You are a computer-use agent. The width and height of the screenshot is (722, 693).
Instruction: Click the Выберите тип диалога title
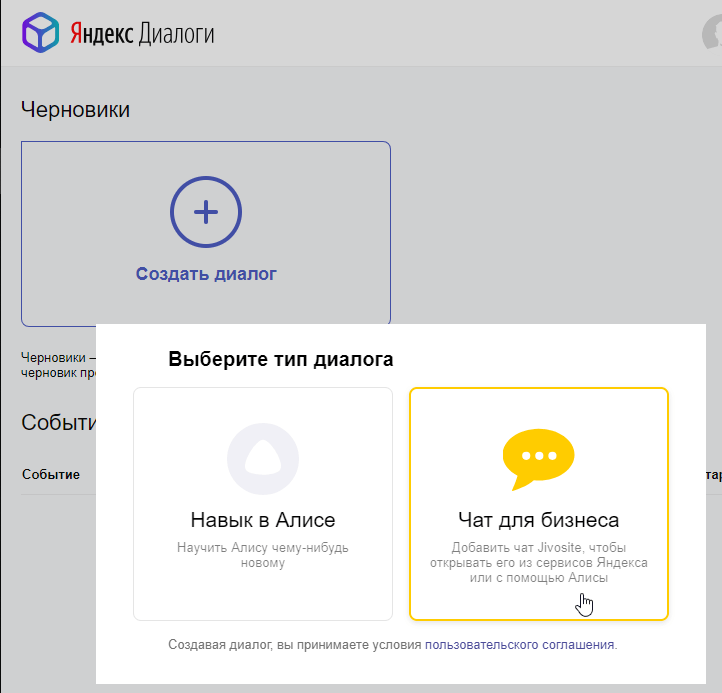point(280,359)
